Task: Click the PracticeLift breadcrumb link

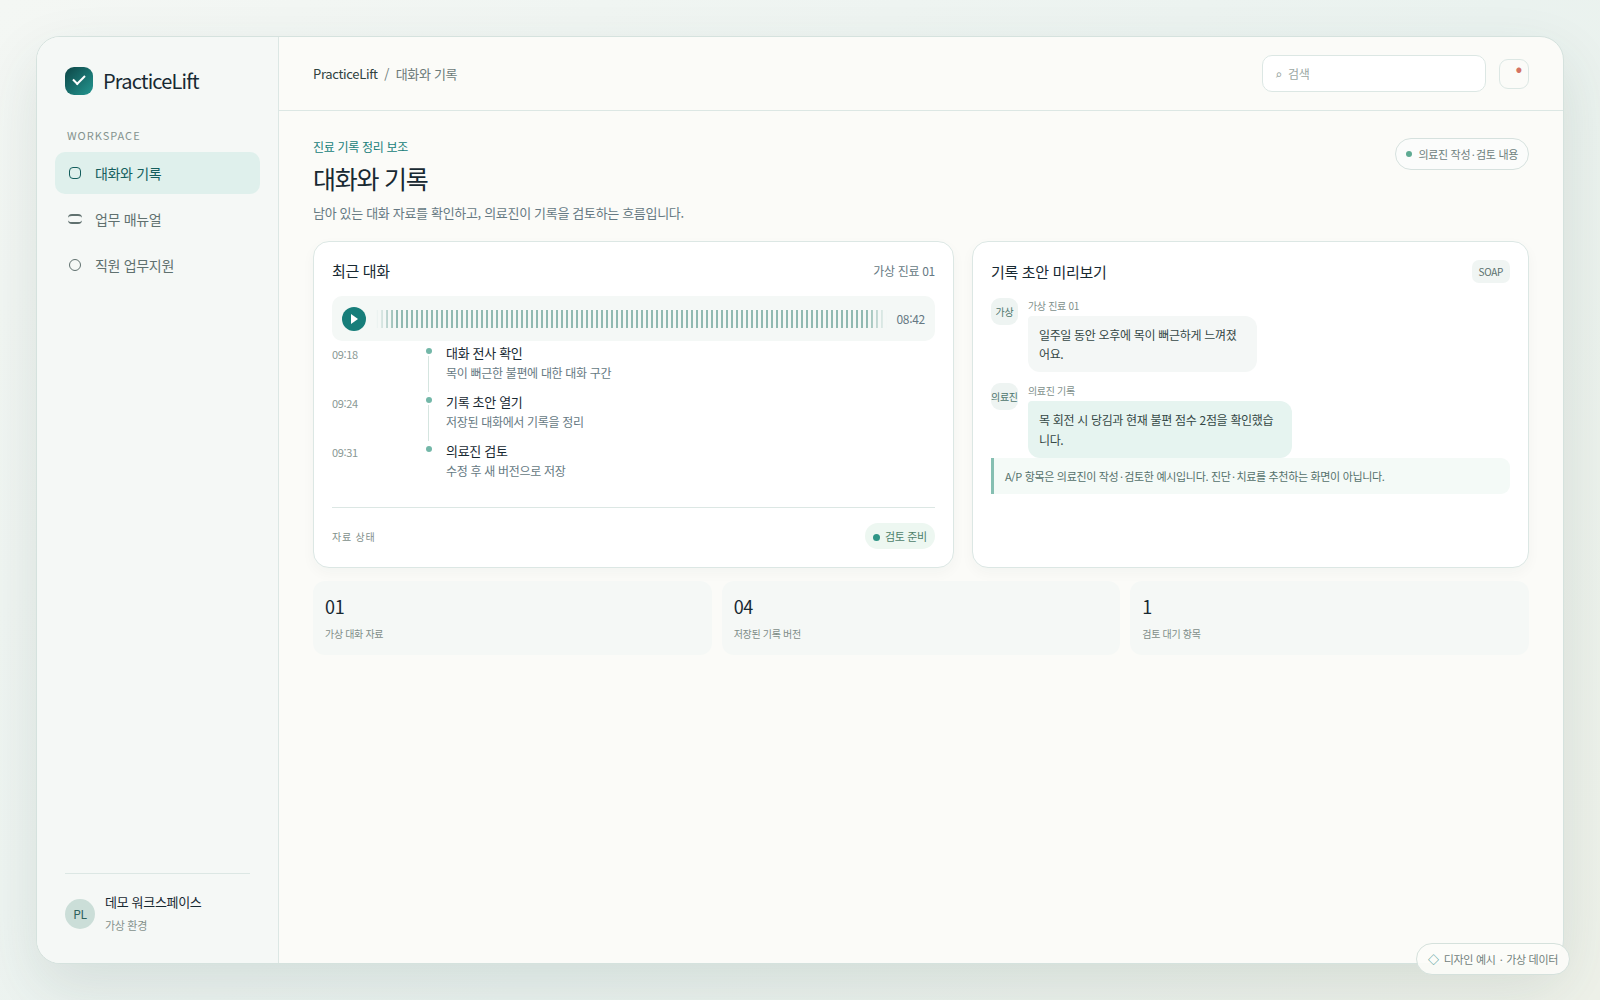Action: coord(345,74)
